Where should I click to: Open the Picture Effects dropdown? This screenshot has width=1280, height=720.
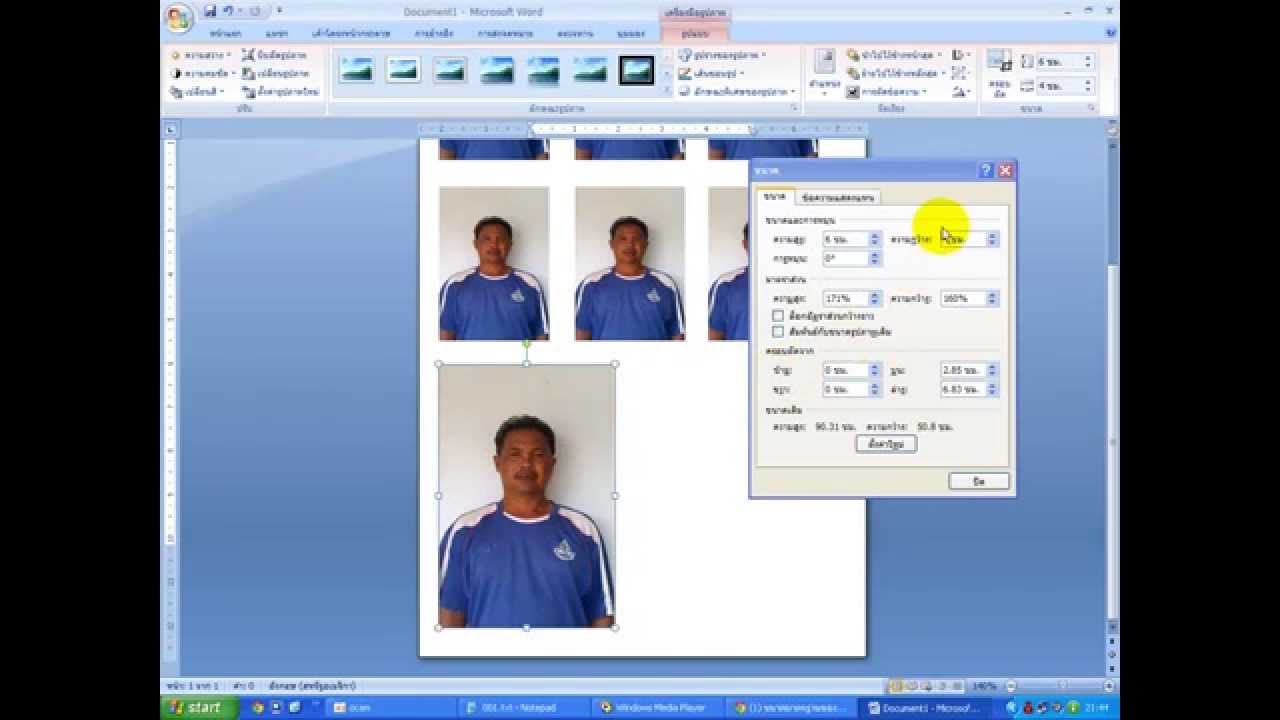tap(737, 91)
